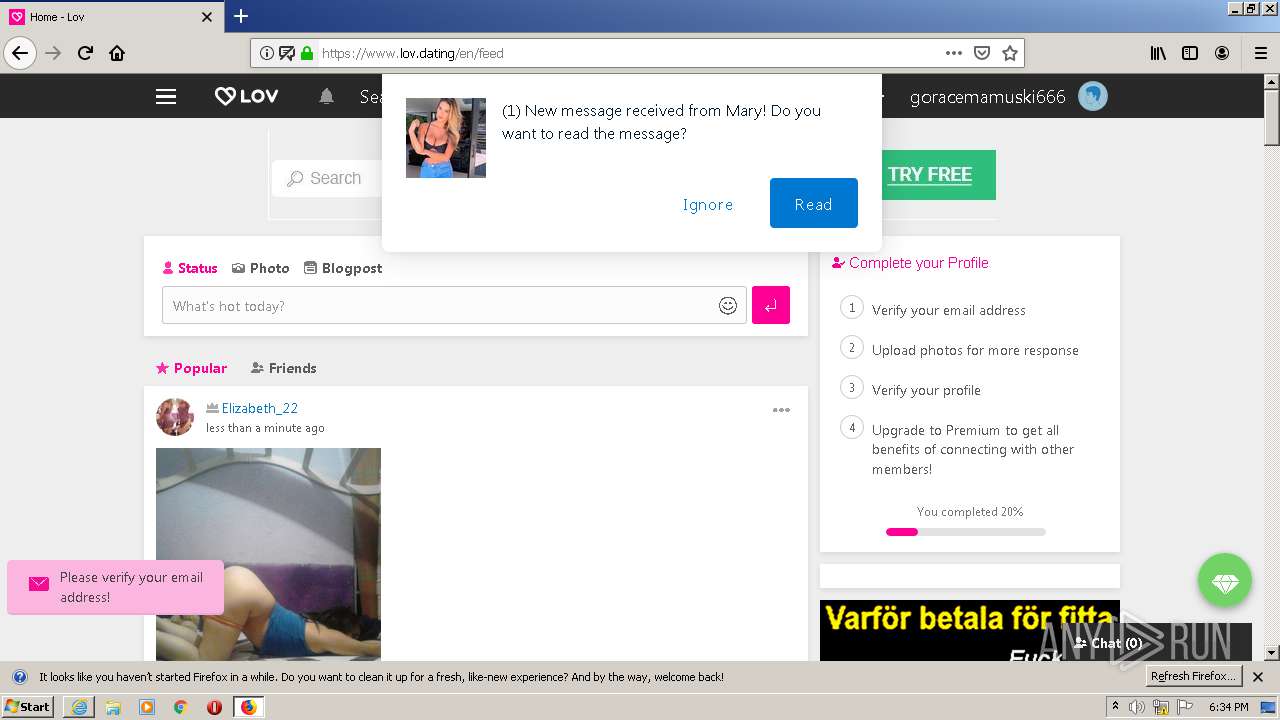Click Elizabeth_22 avatar thumbnail
Viewport: 1280px width, 720px height.
(x=175, y=417)
